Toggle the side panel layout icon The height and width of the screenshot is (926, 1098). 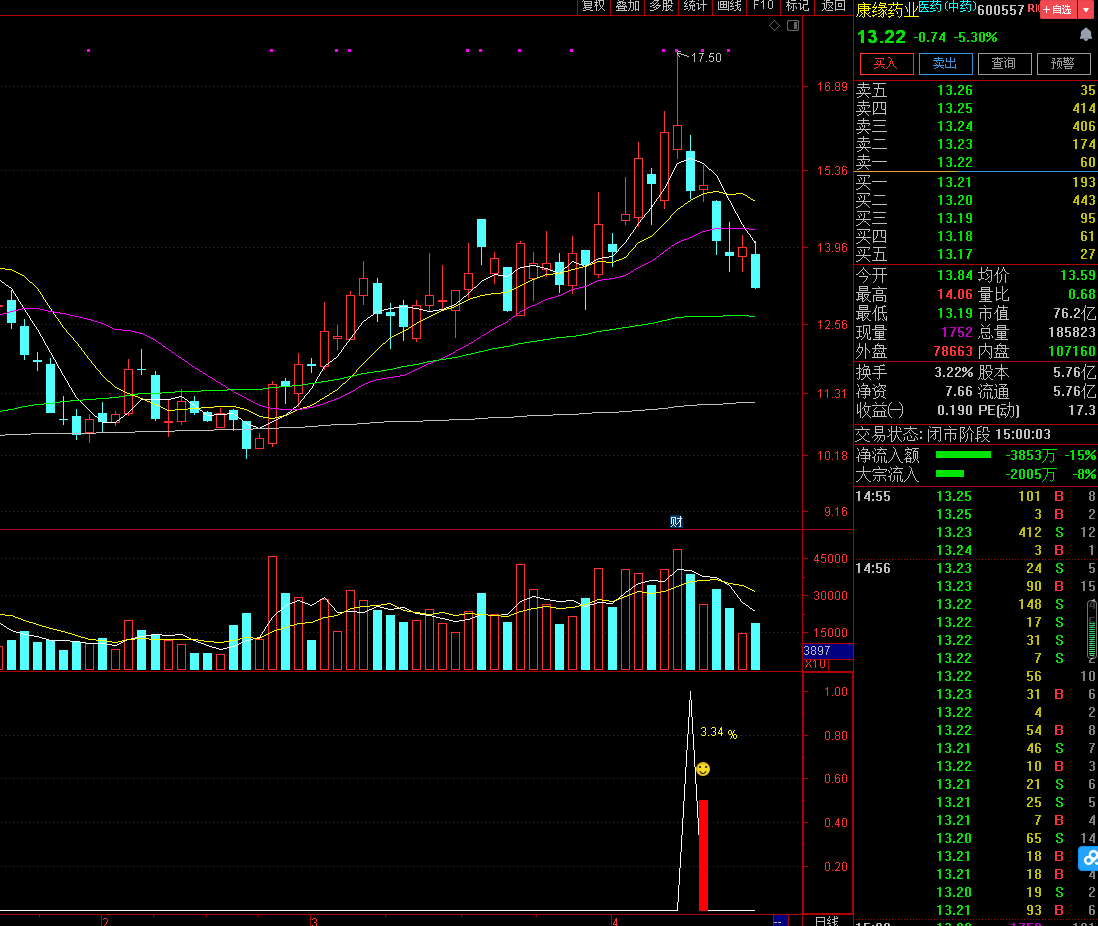tap(794, 26)
